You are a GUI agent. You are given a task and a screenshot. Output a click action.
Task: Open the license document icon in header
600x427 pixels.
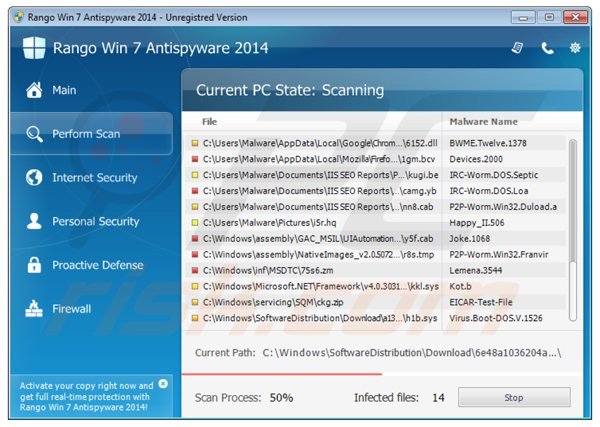click(517, 48)
